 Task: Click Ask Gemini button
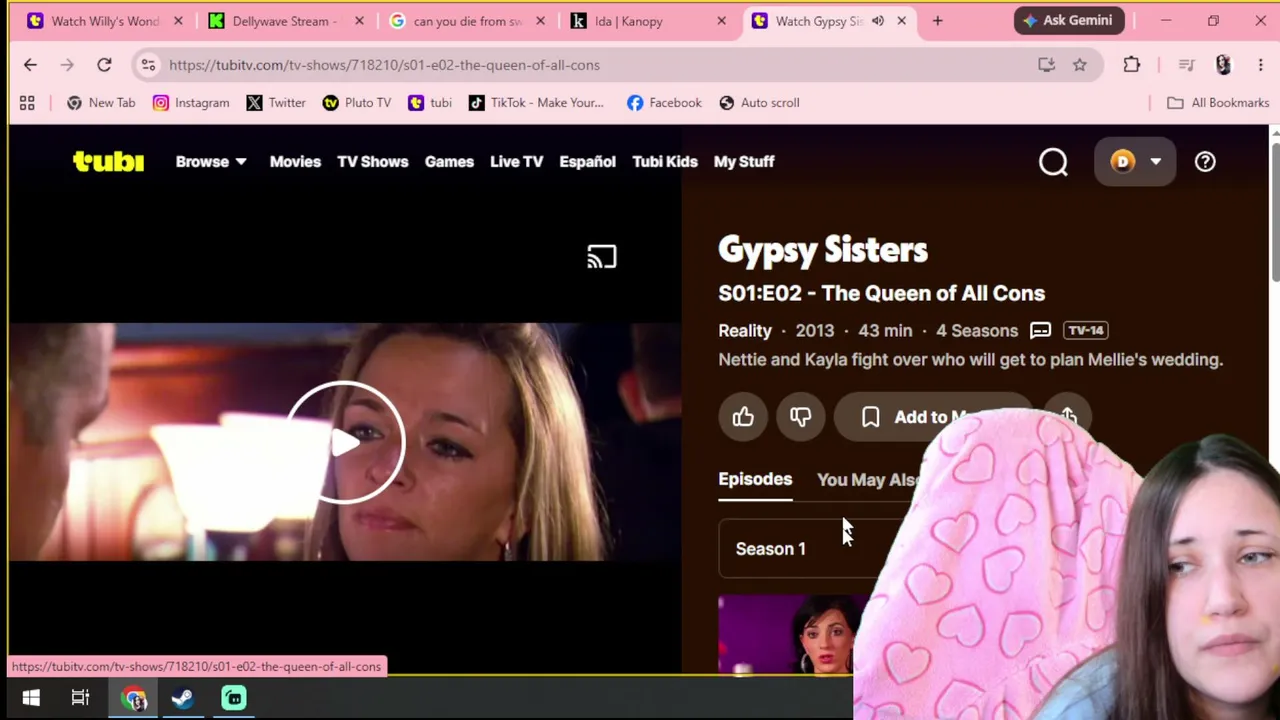pyautogui.click(x=1069, y=20)
